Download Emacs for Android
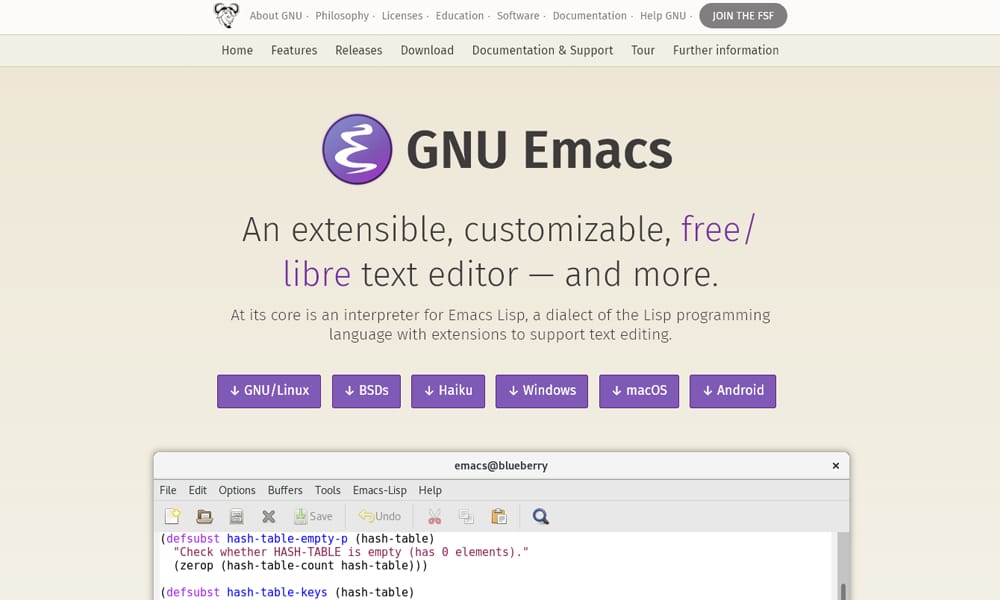Viewport: 1000px width, 600px height. [x=733, y=391]
